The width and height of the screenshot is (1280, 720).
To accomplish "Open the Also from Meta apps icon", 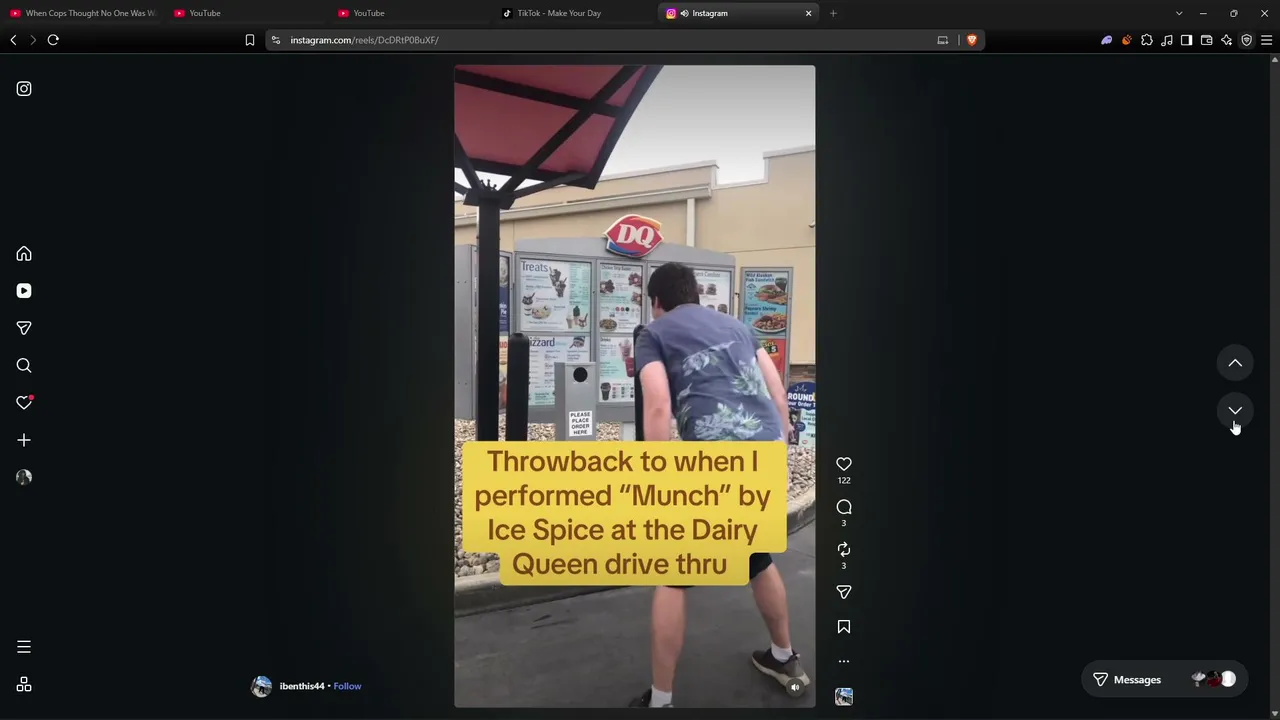I will (24, 685).
